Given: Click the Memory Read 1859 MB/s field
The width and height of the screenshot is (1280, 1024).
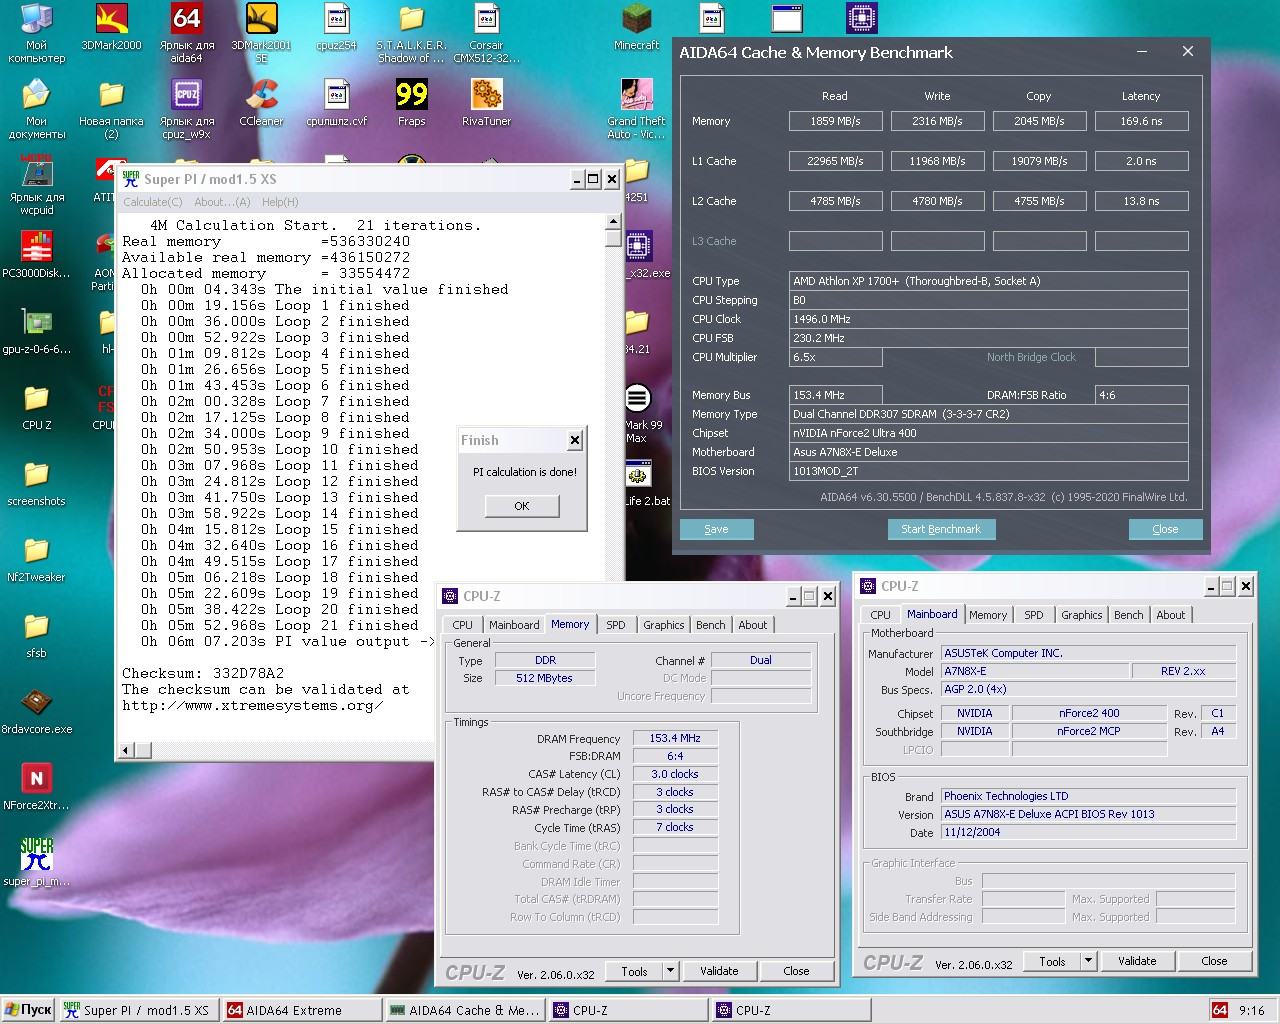Looking at the screenshot, I should coord(835,121).
